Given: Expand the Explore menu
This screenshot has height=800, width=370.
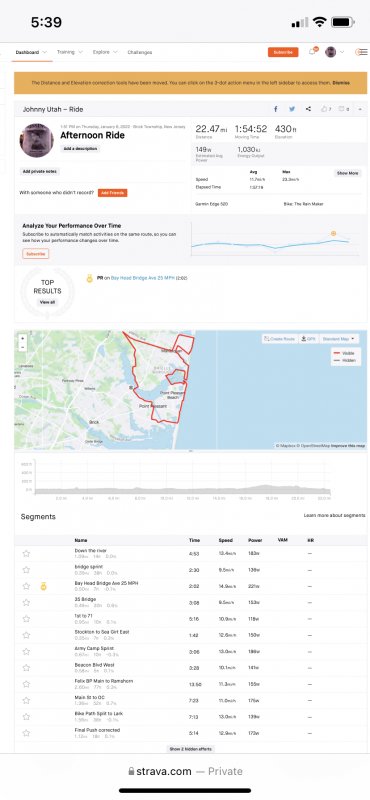Looking at the screenshot, I should 105,52.
